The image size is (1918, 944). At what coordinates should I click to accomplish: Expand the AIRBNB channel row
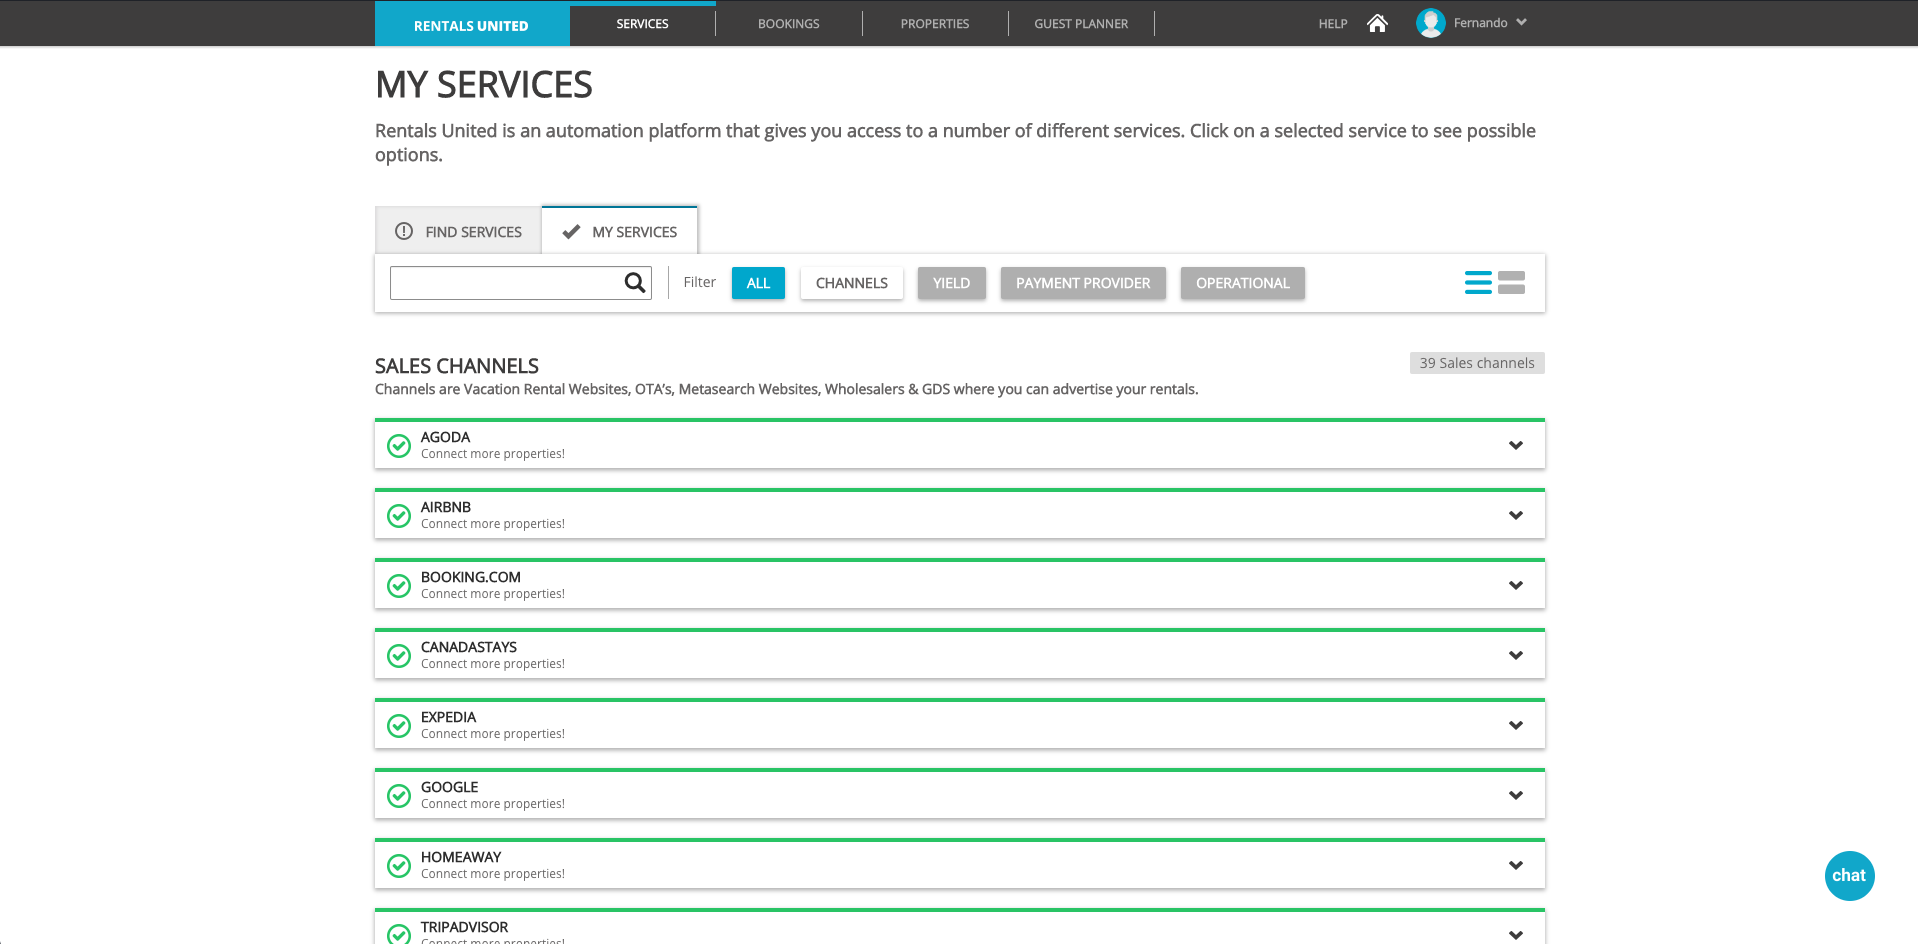[1516, 516]
